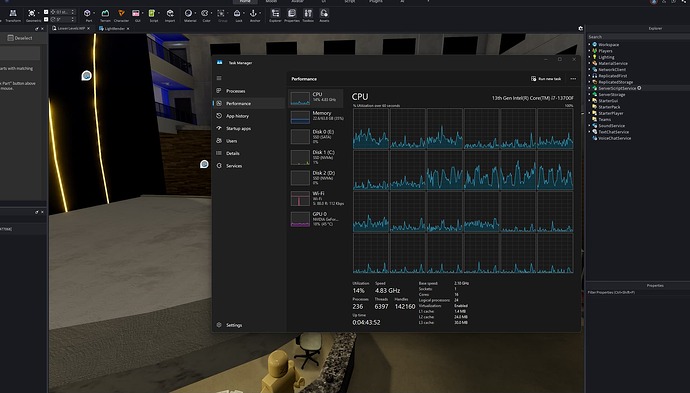
Task: Select the Wi-Fi performance entry
Action: [x=316, y=198]
